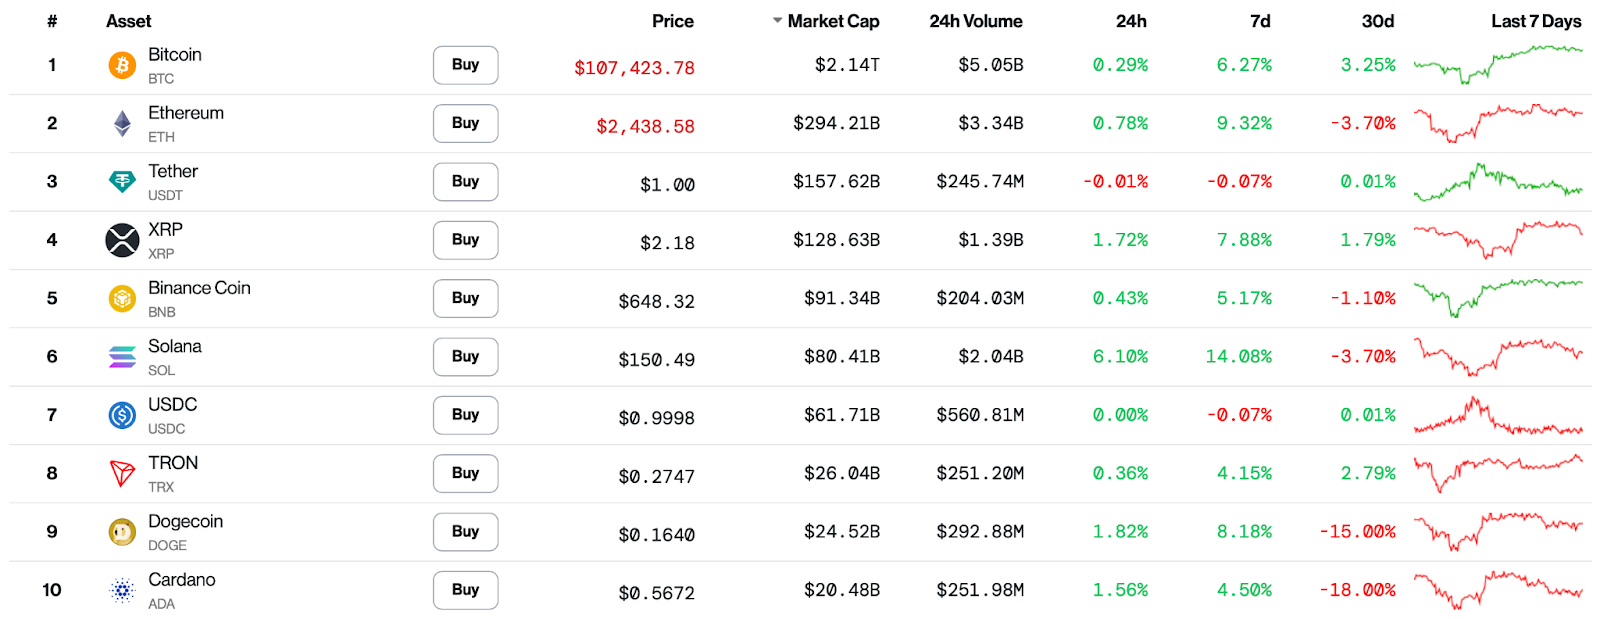
Task: Click the Solana logo icon
Action: pos(122,357)
